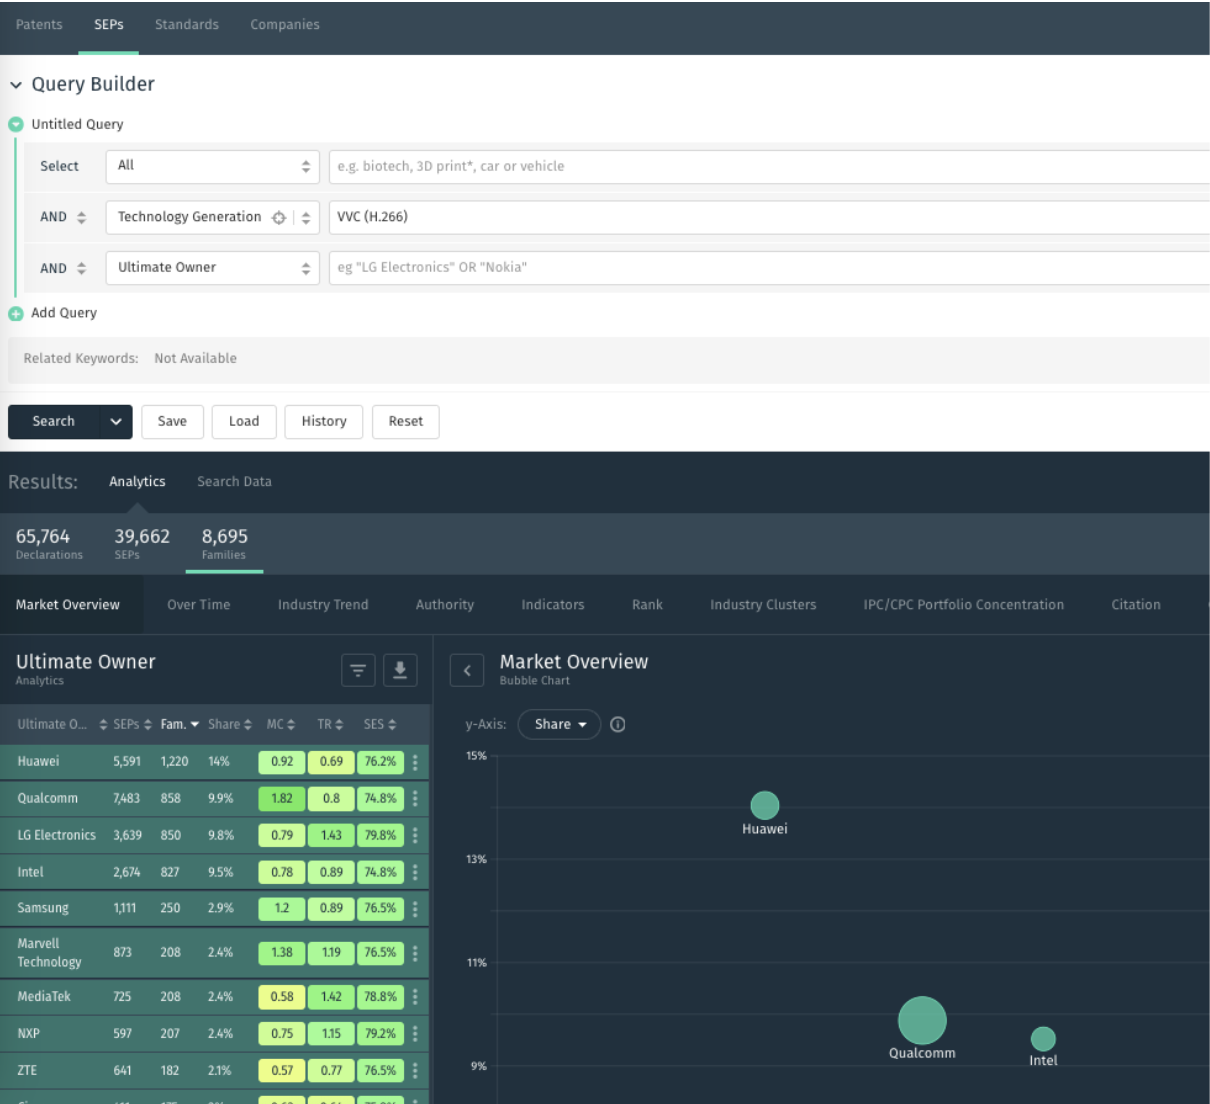This screenshot has height=1104, width=1210.
Task: Select the Analytics results tab
Action: [x=137, y=482]
